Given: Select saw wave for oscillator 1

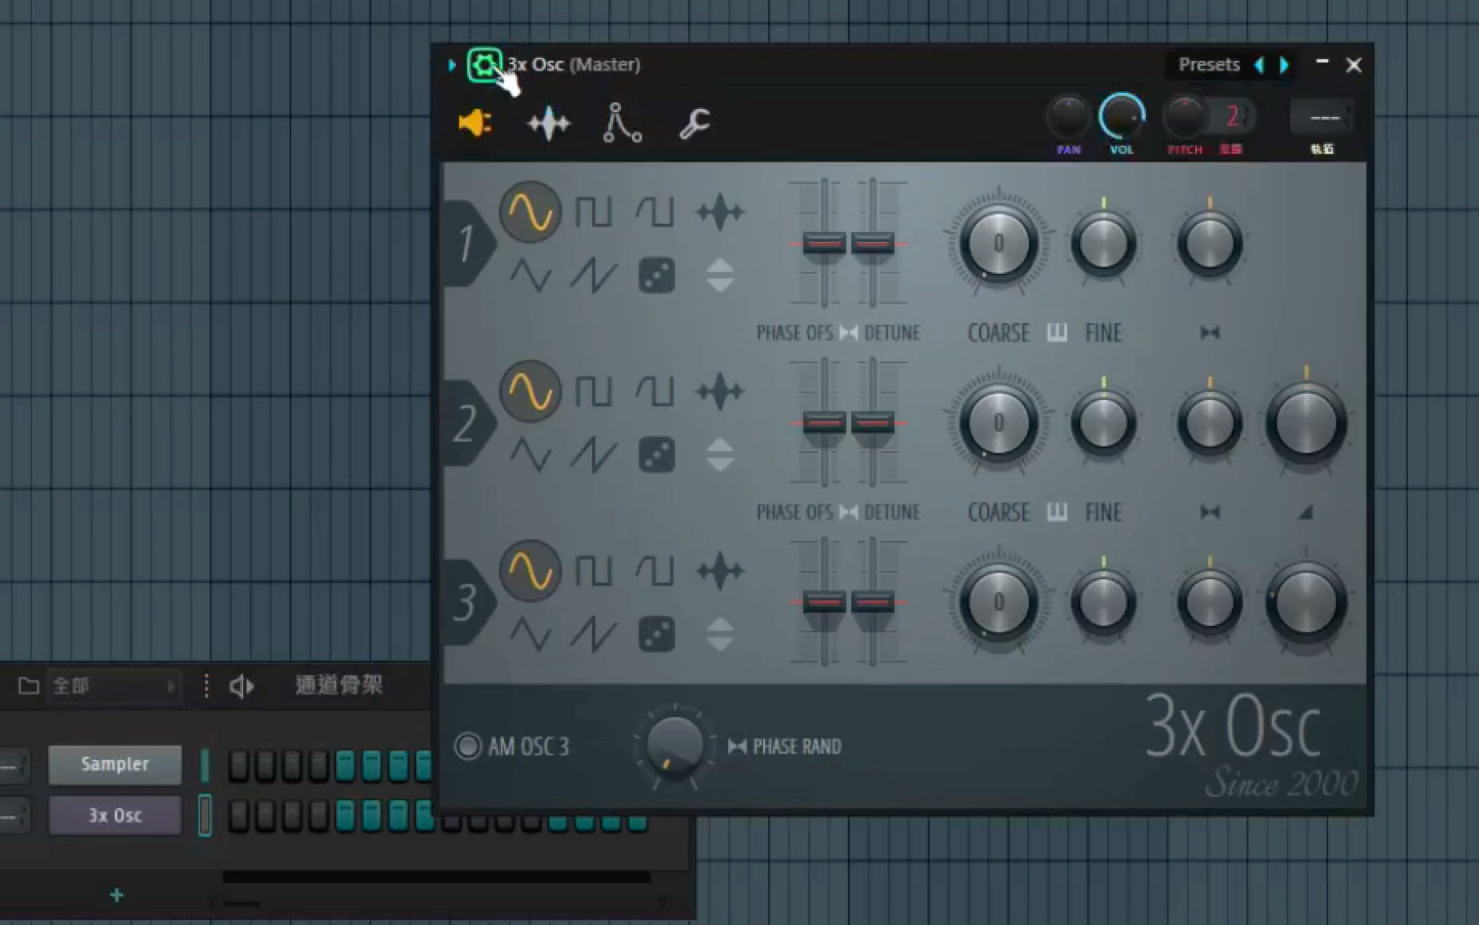Looking at the screenshot, I should click(593, 275).
